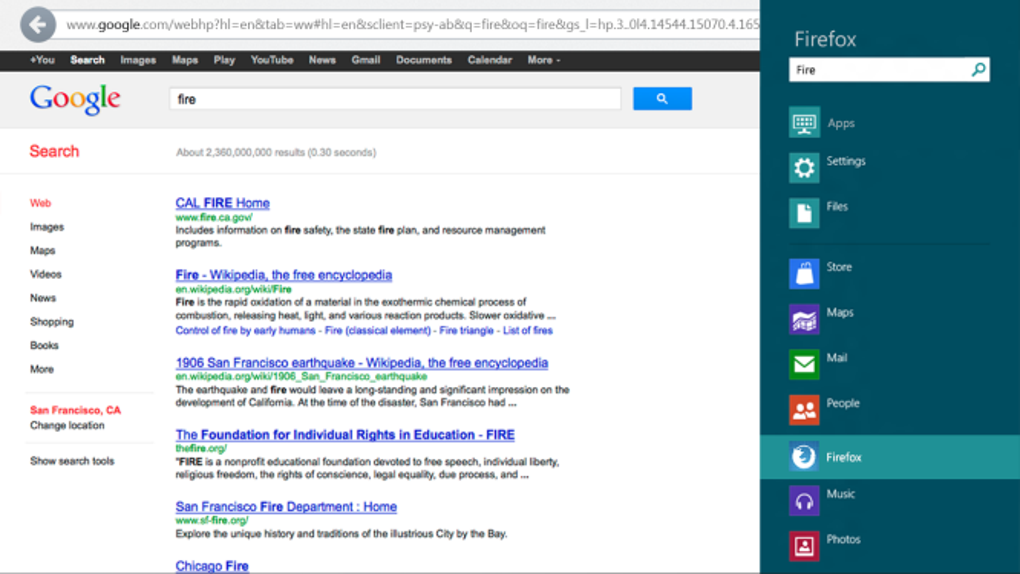The height and width of the screenshot is (574, 1020).
Task: Open 1906 San Francisco earthquake result
Action: 362,362
